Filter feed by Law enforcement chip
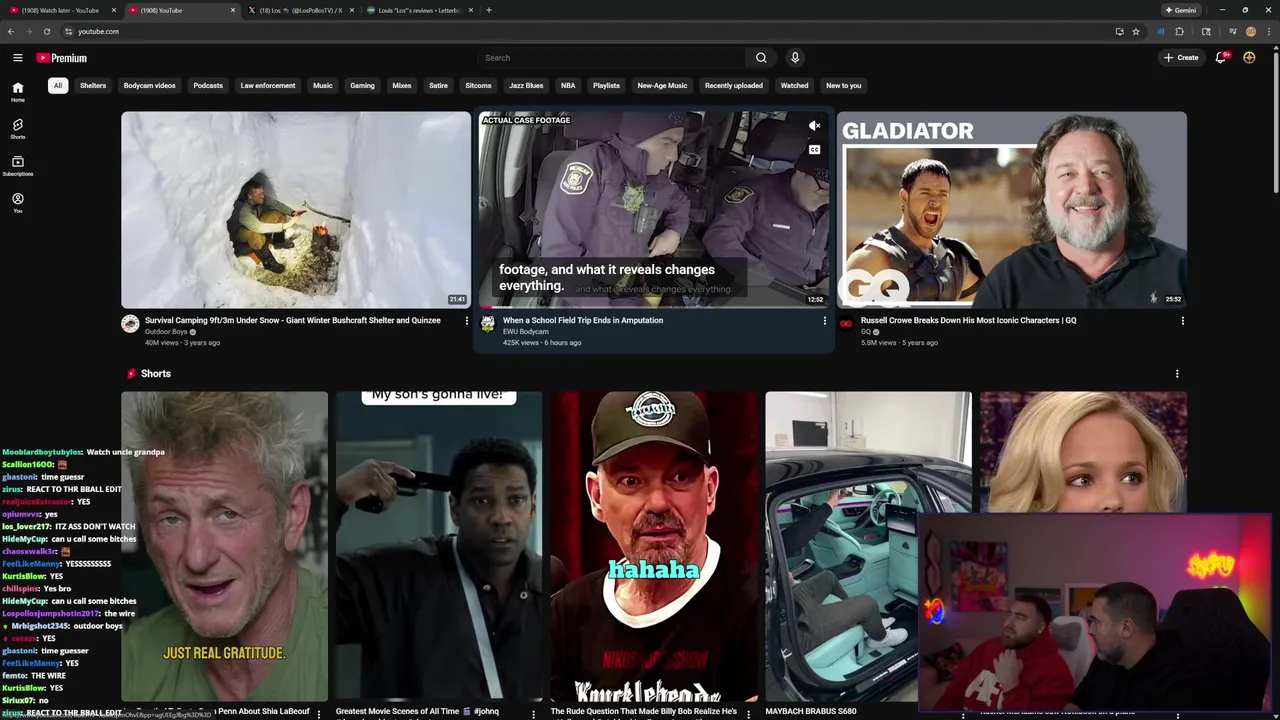This screenshot has width=1280, height=720. [268, 85]
